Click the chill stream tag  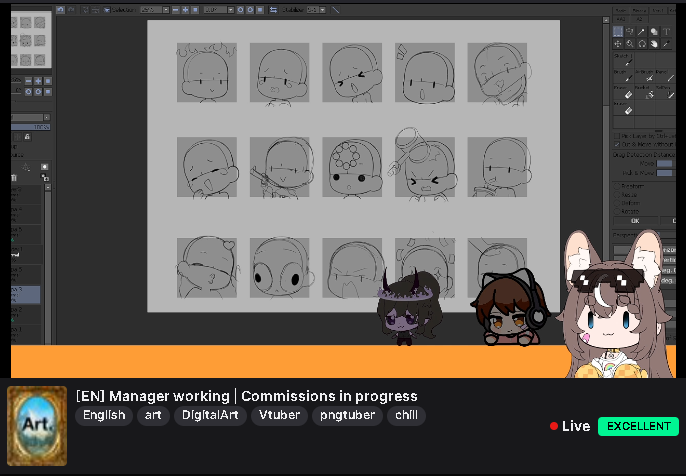[x=406, y=415]
